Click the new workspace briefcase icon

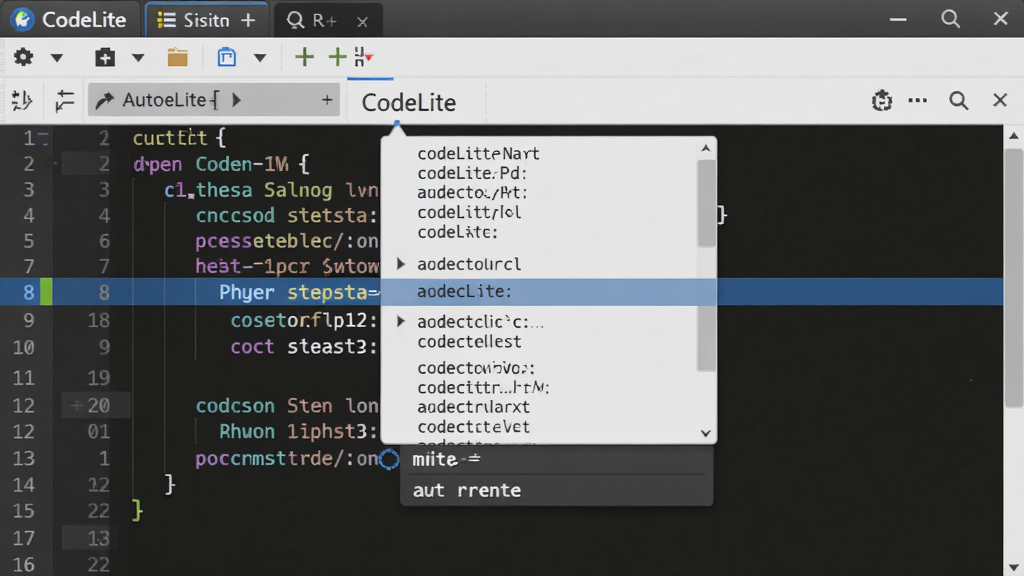pos(104,57)
